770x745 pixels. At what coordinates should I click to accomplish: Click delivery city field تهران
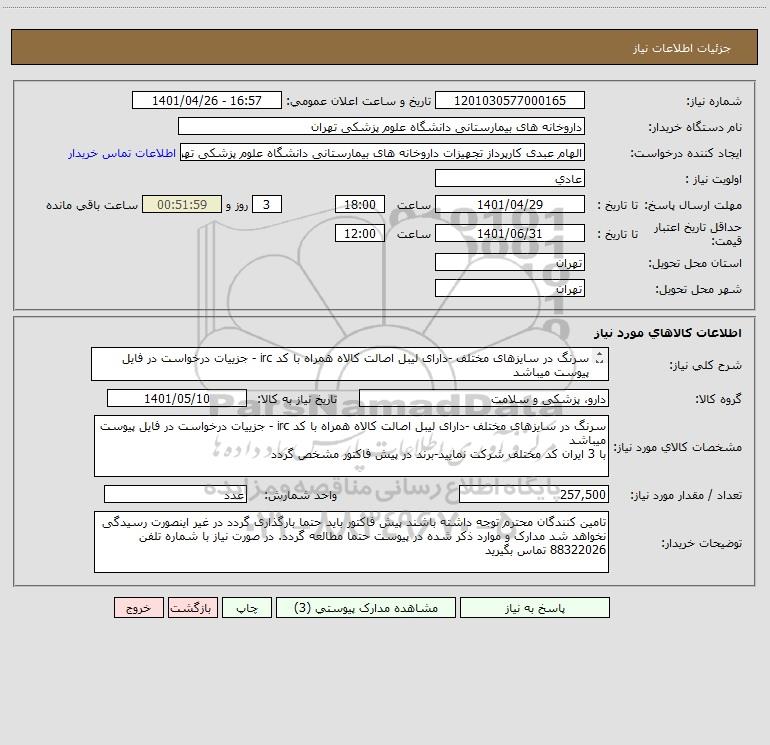[x=510, y=288]
